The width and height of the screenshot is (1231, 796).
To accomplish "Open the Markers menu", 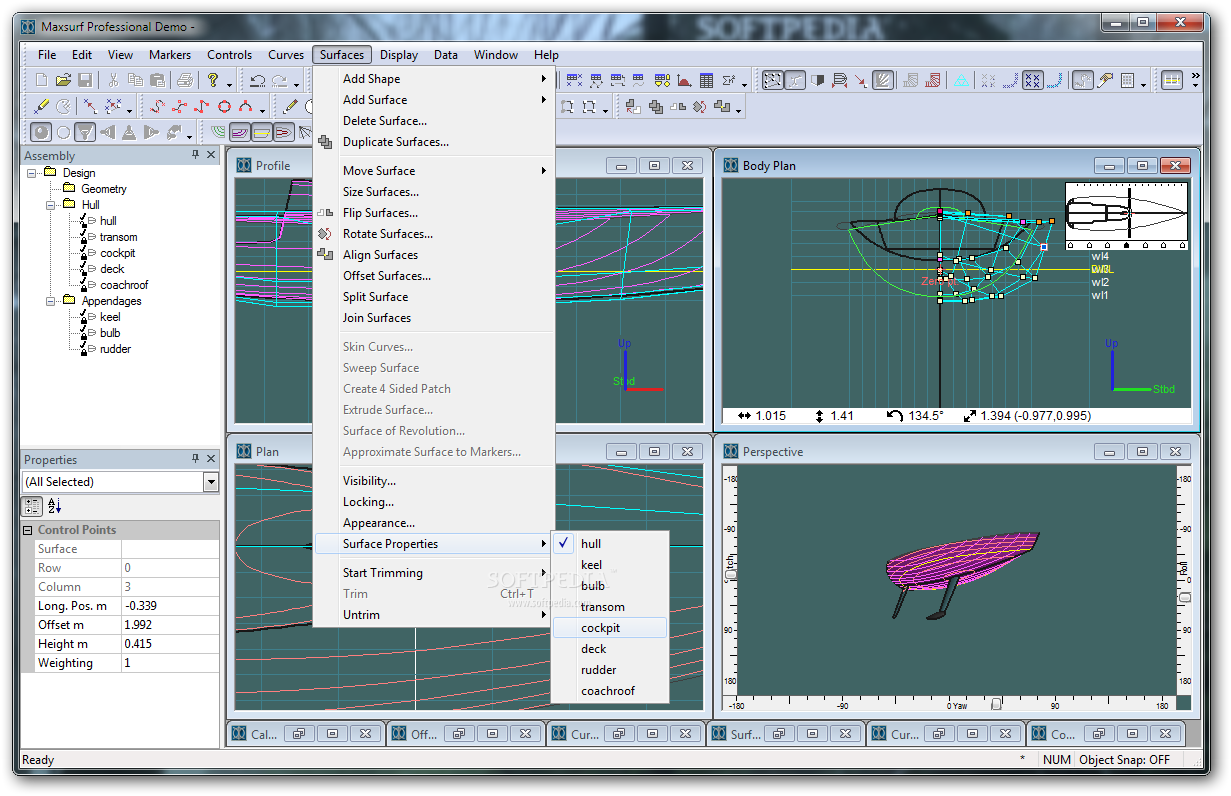I will click(170, 55).
